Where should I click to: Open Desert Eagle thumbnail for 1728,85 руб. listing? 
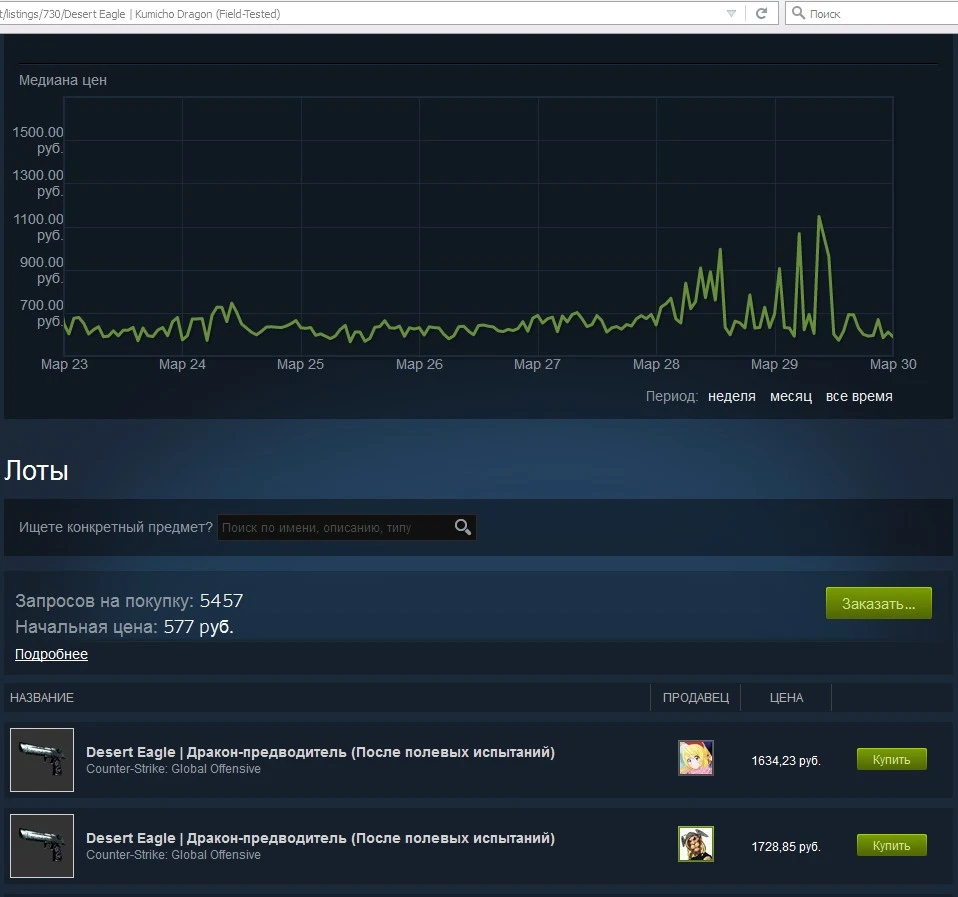(42, 846)
